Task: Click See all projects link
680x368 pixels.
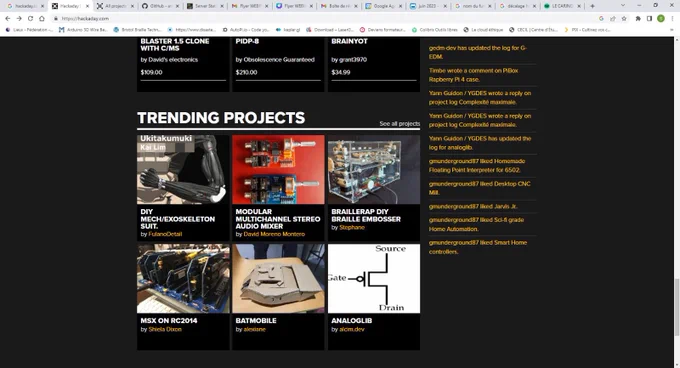Action: point(399,124)
